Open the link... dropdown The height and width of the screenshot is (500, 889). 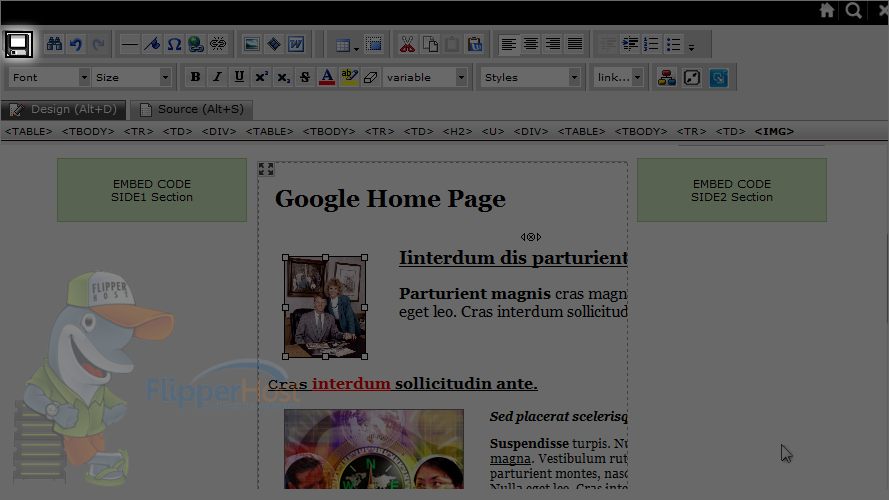(619, 77)
